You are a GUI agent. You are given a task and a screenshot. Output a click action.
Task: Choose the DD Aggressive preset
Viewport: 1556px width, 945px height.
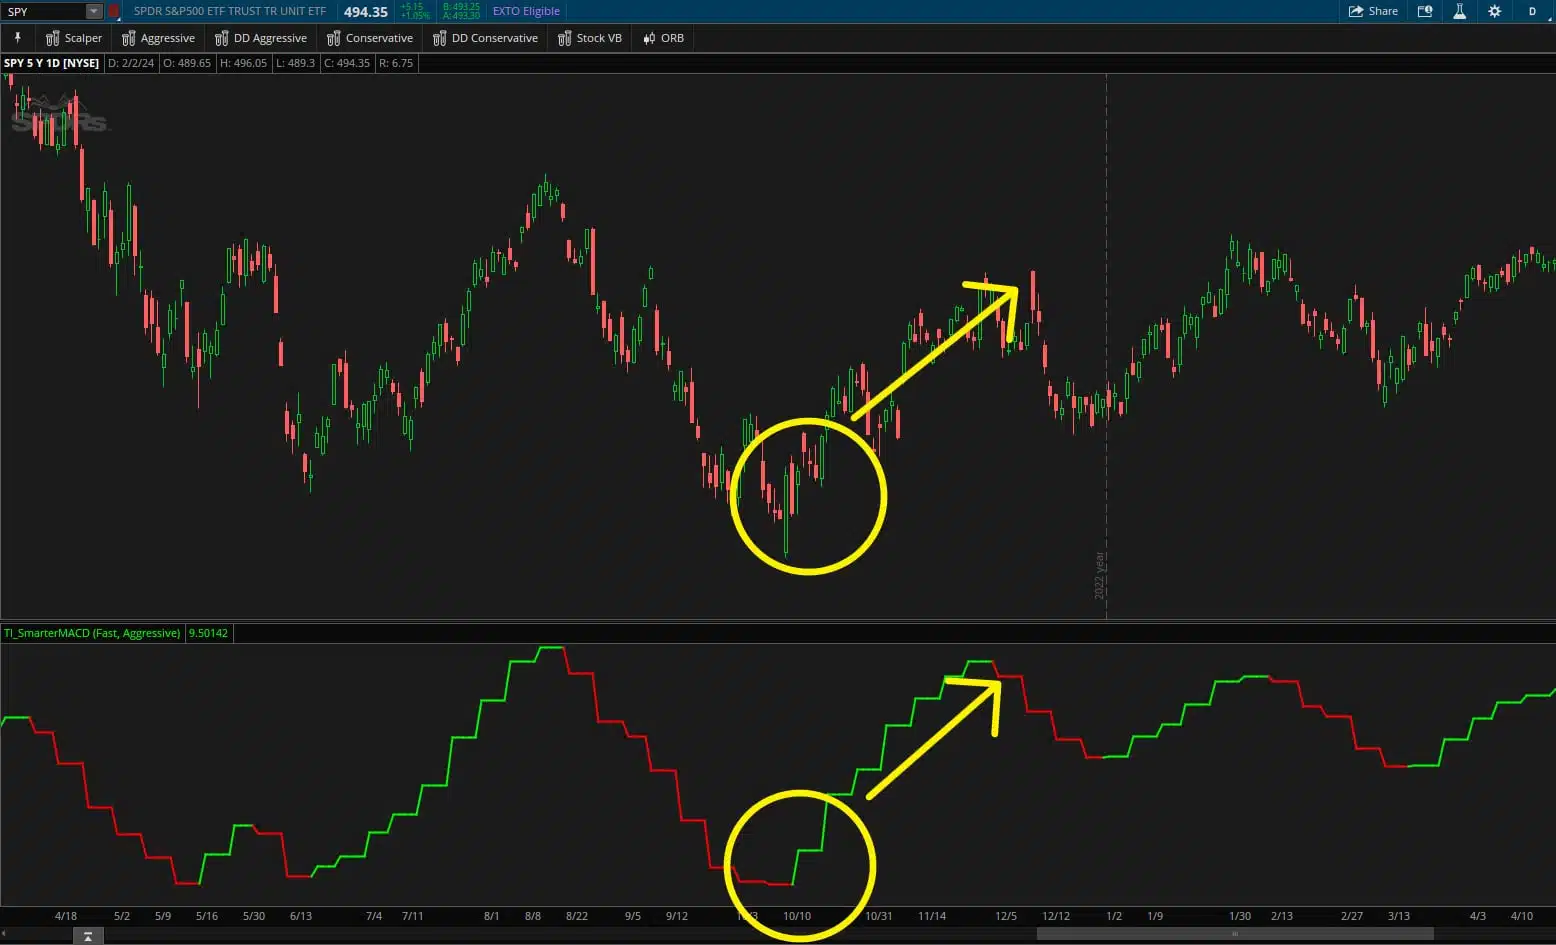tap(261, 38)
